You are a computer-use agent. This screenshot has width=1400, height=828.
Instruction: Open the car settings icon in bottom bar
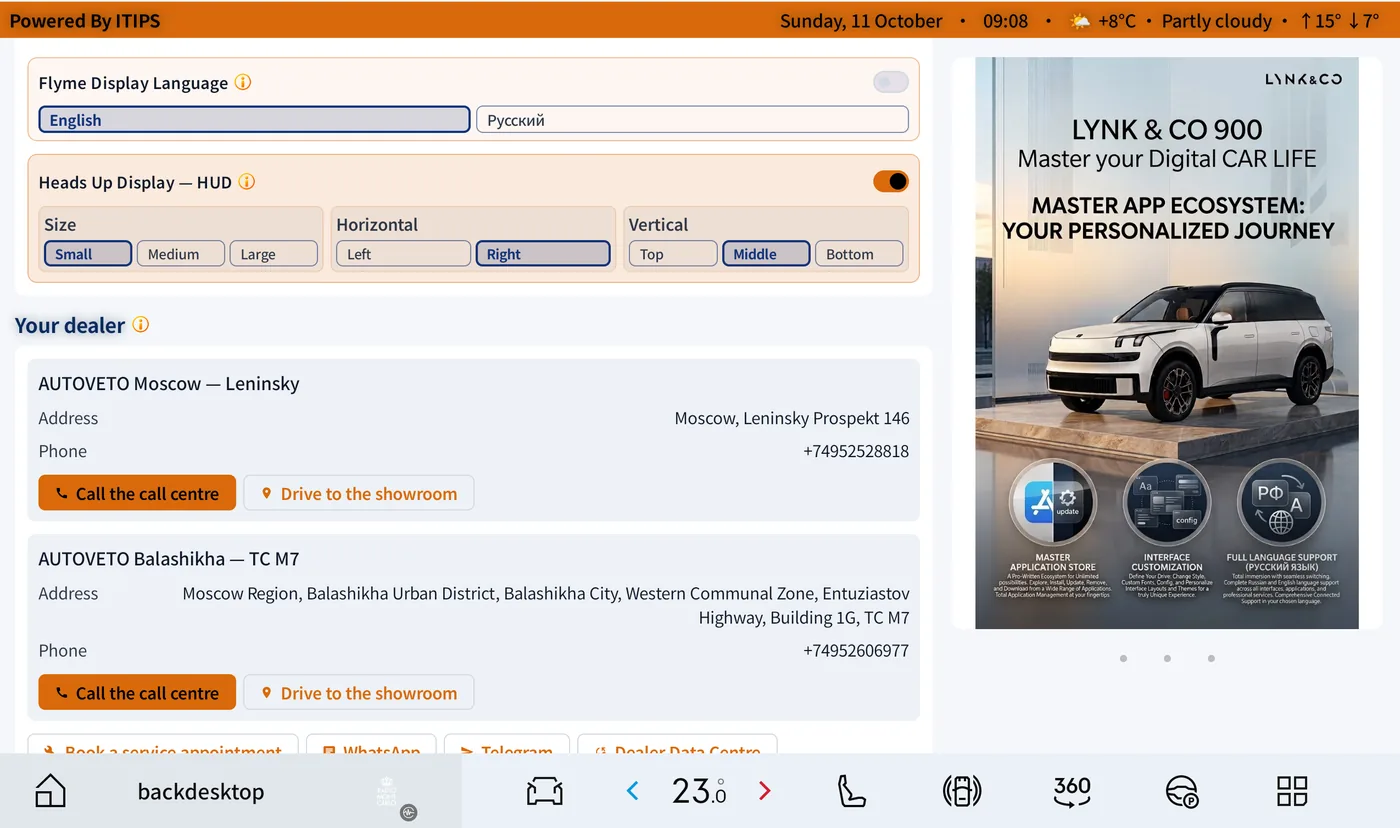coord(545,791)
